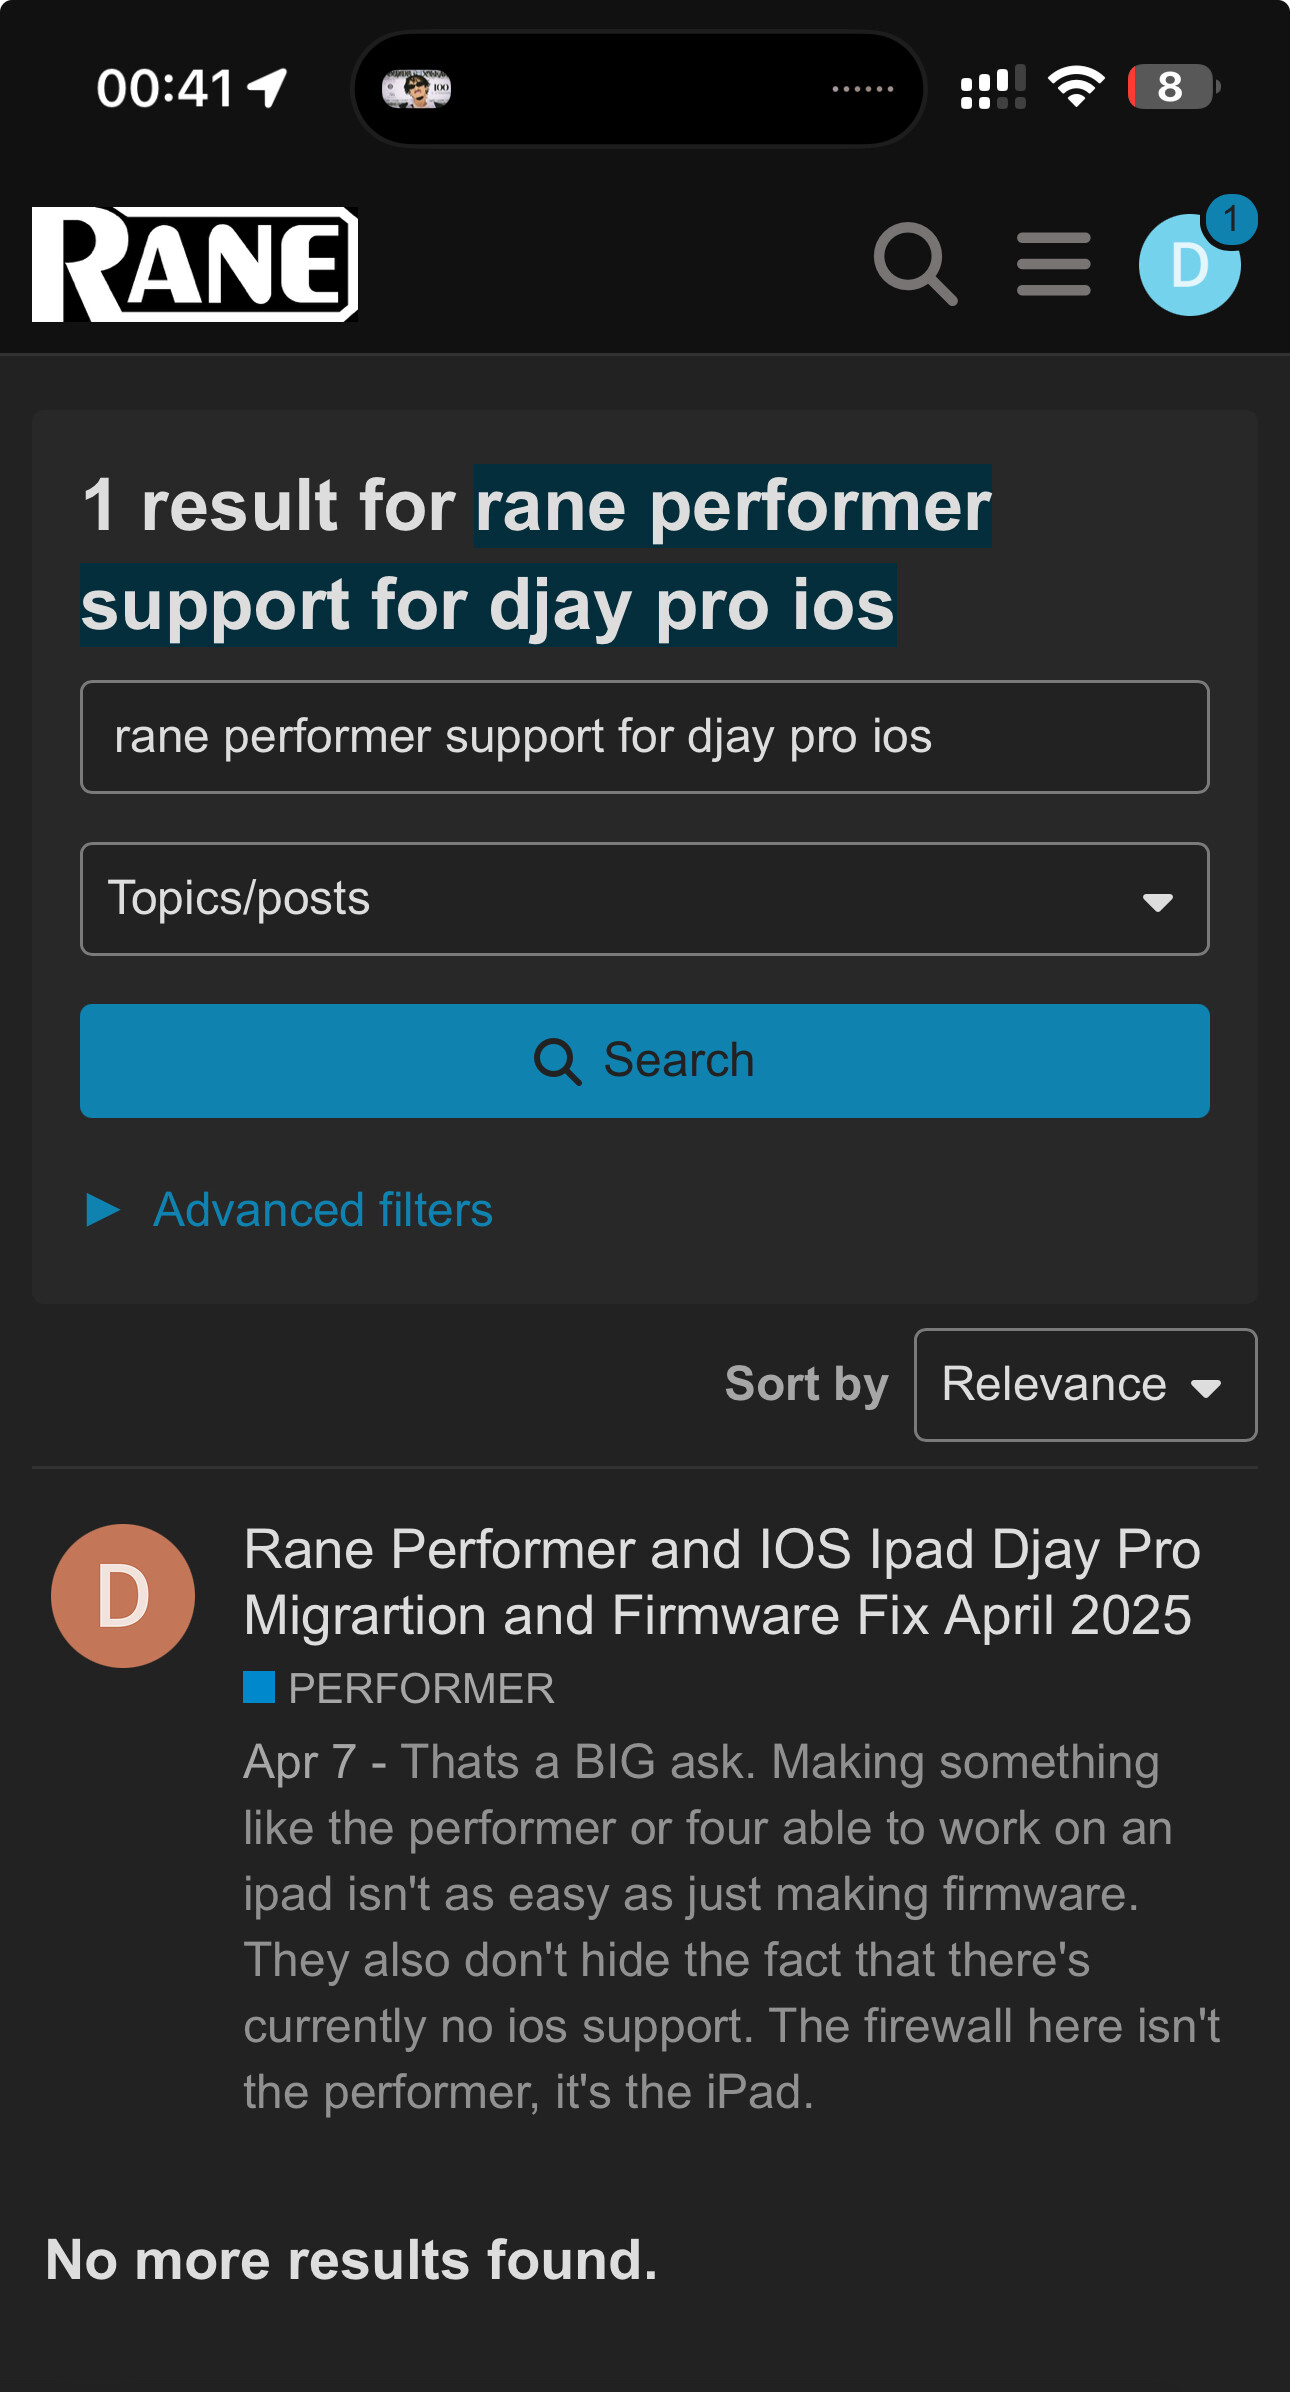Tap the Apr 7 post excerpt text
1290x2392 pixels.
point(730,1926)
